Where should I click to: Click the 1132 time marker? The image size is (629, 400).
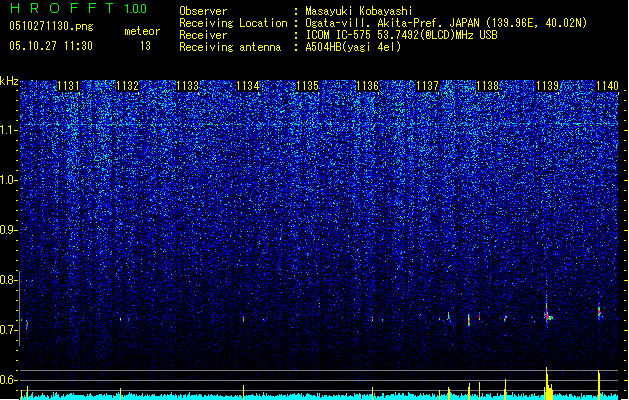pos(128,86)
